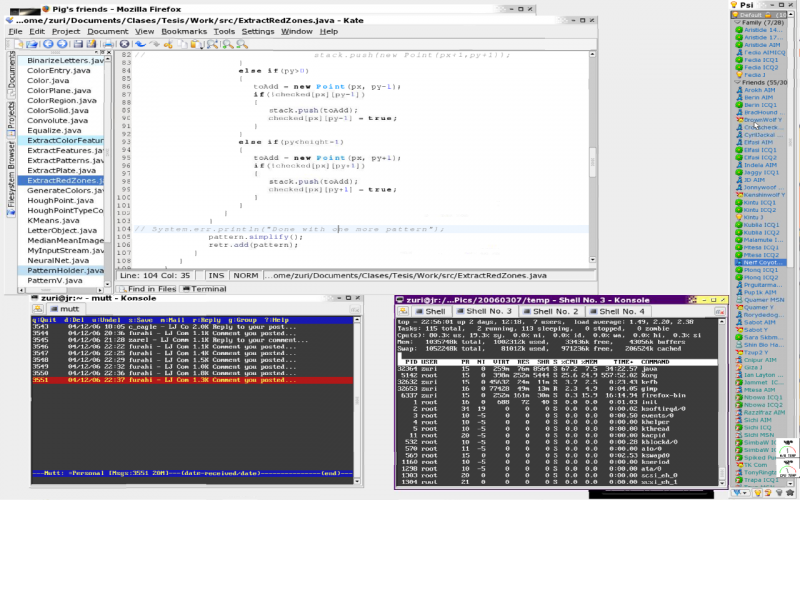Open the Find in Files panel
The width and height of the screenshot is (800, 600).
[x=146, y=289]
